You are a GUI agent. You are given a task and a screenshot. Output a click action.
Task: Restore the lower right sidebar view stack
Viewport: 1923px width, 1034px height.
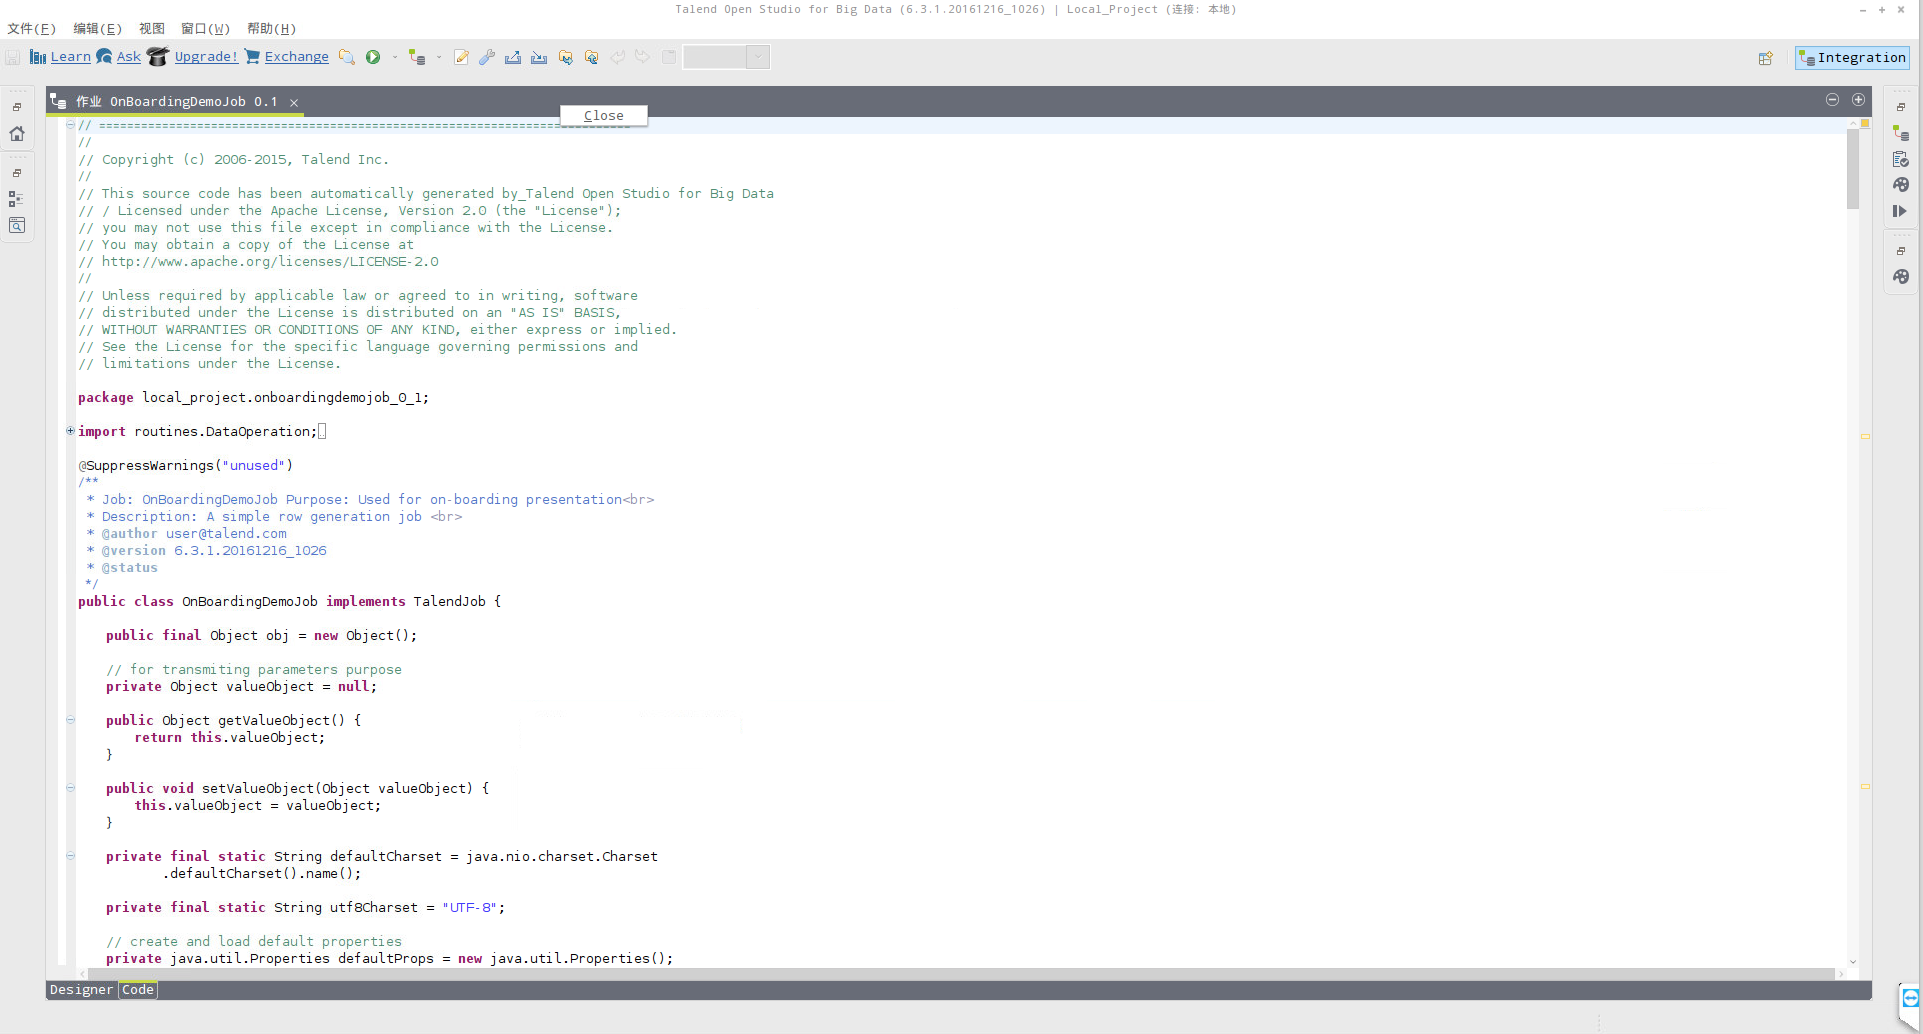(x=1901, y=251)
